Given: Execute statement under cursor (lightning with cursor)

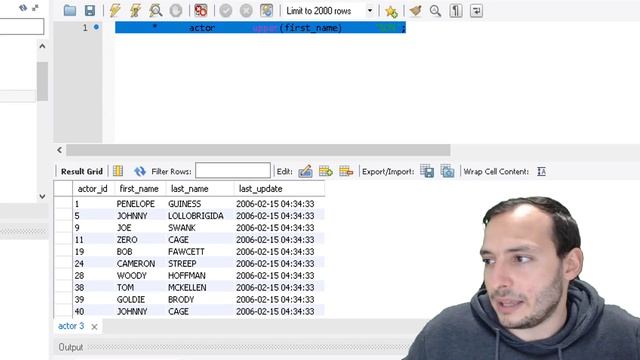Looking at the screenshot, I should (135, 11).
